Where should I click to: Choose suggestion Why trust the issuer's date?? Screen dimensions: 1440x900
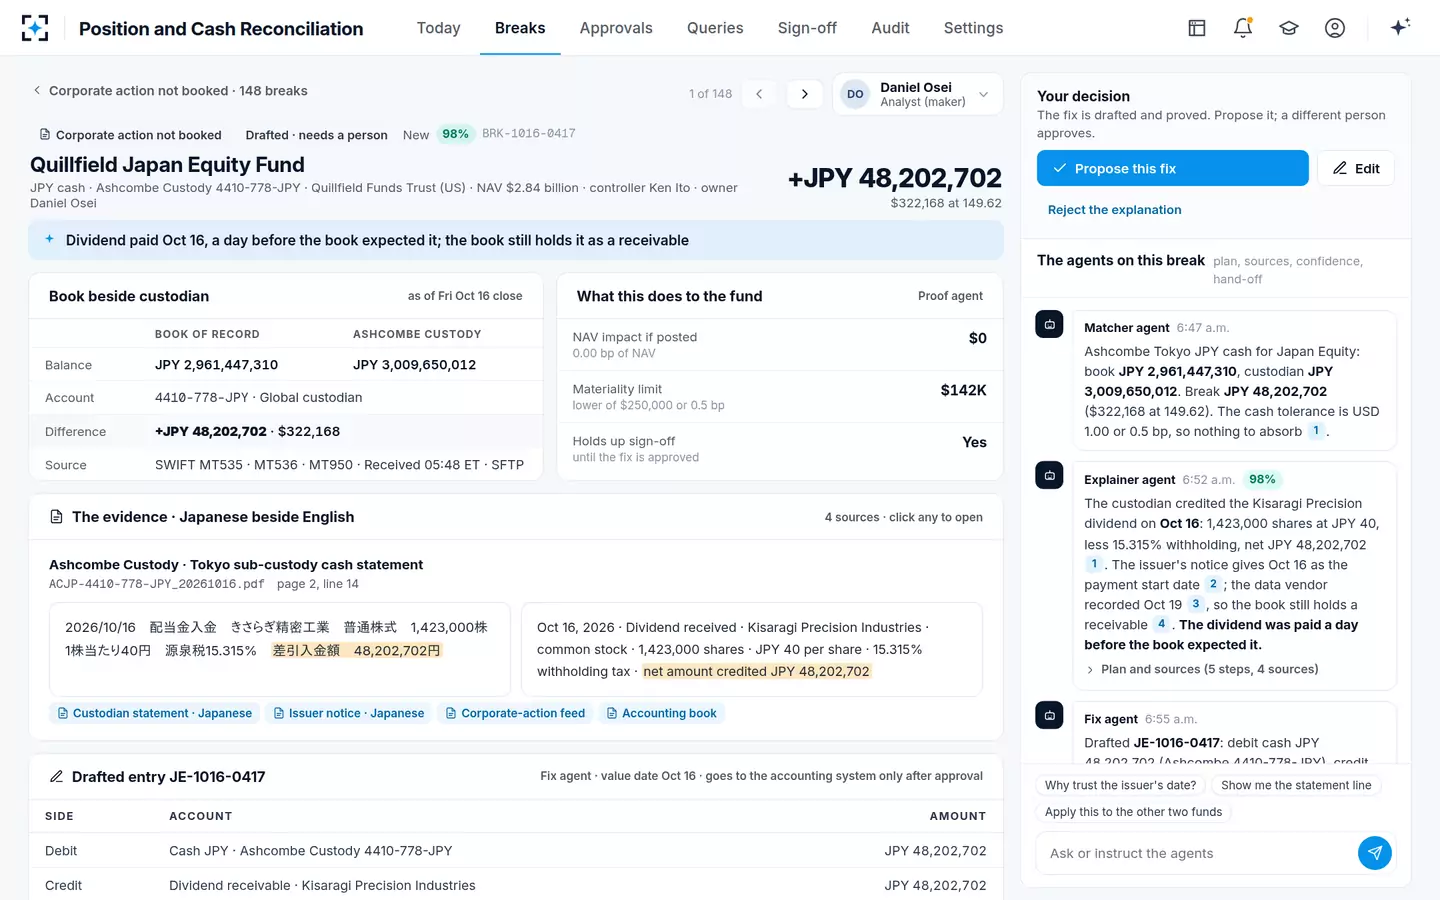tap(1121, 785)
